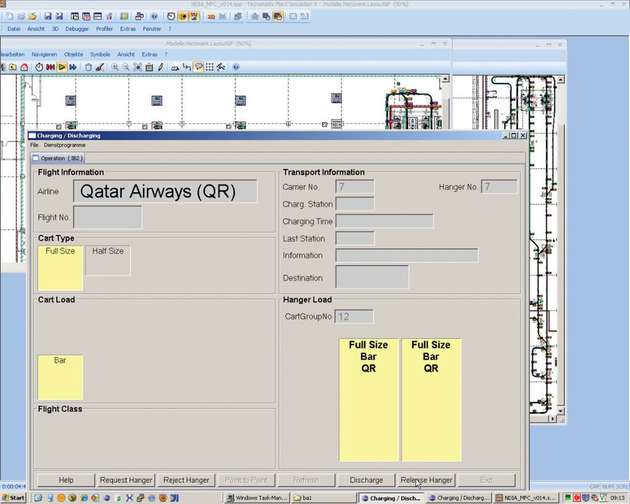Click the Flight No. input field
This screenshot has height=504, width=630.
click(108, 217)
